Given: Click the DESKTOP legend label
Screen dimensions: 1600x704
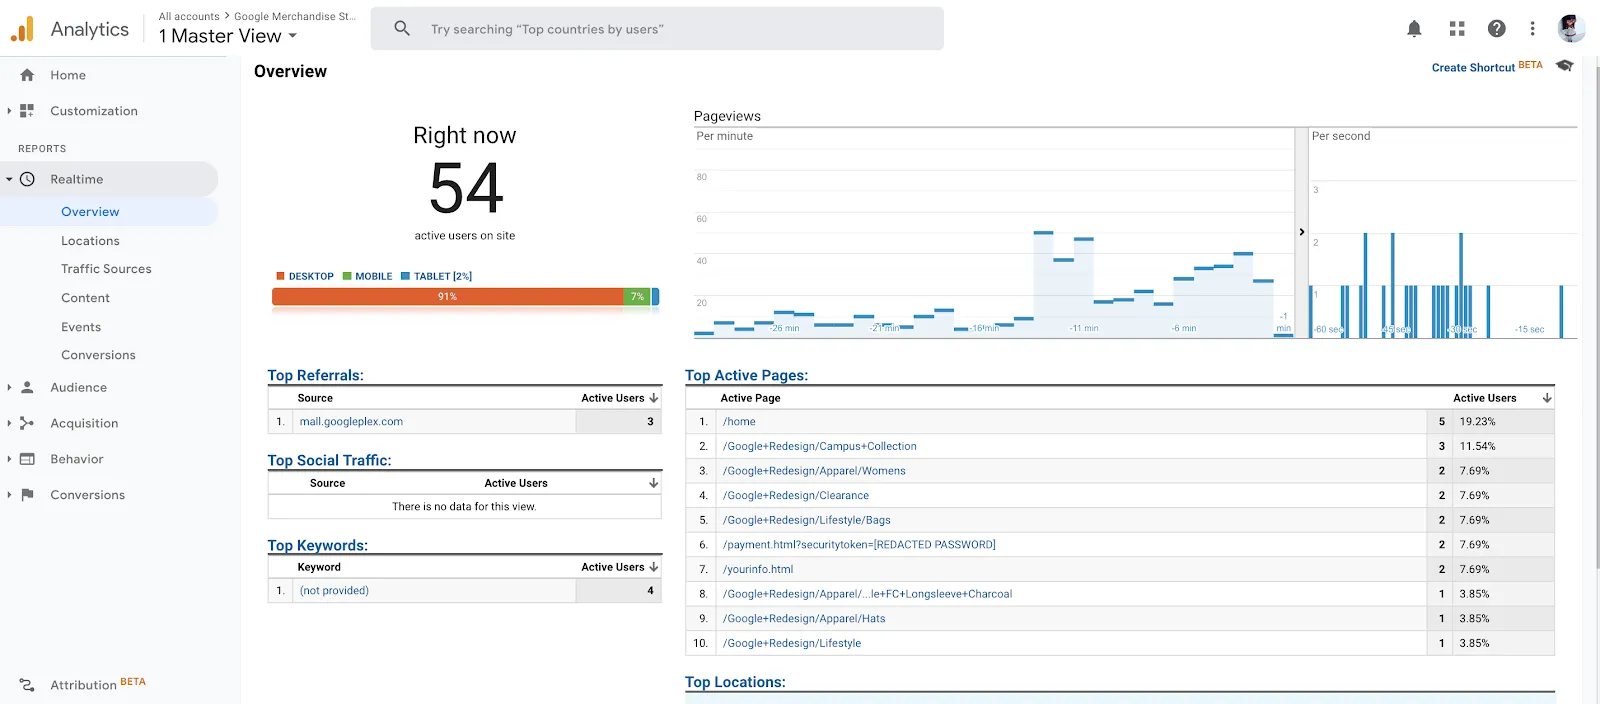Looking at the screenshot, I should click(311, 276).
